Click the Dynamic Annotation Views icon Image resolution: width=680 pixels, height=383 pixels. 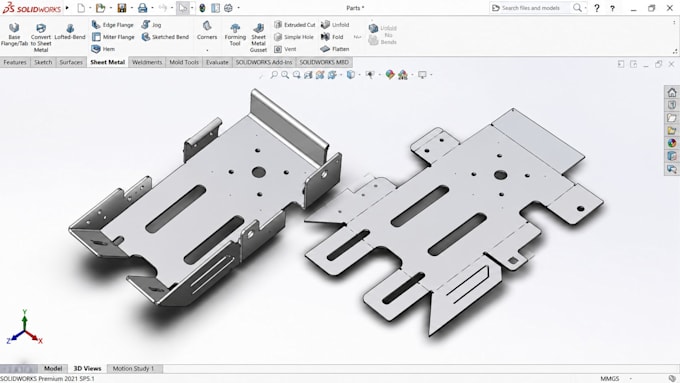pos(320,75)
